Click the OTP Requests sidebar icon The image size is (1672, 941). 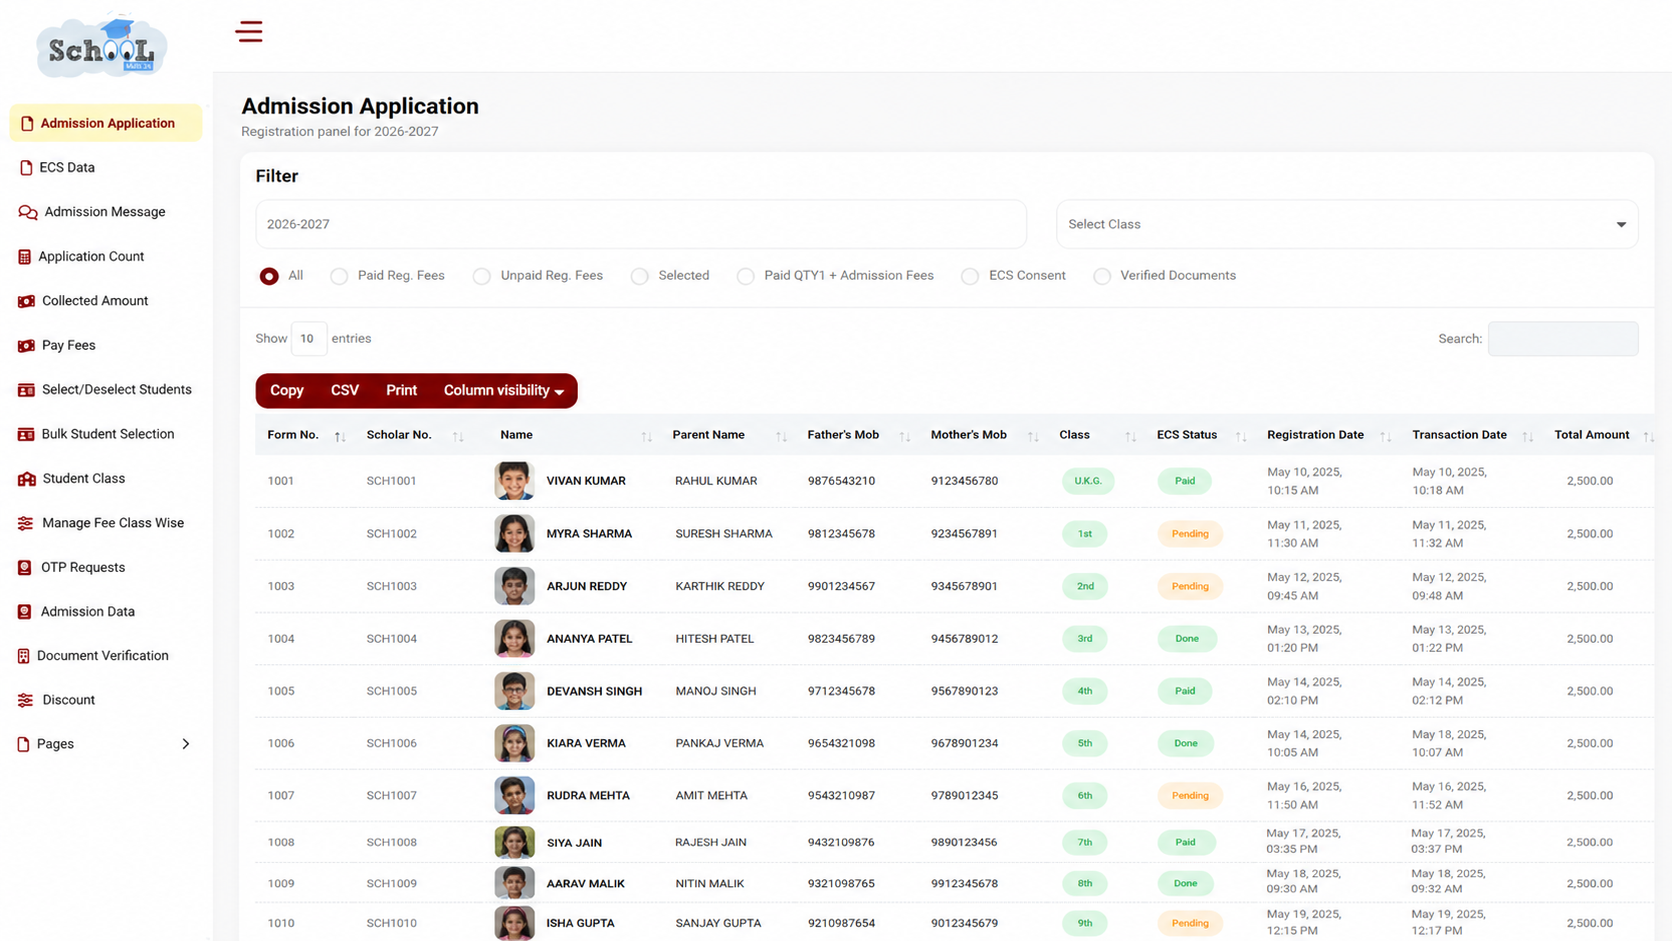[x=25, y=568]
